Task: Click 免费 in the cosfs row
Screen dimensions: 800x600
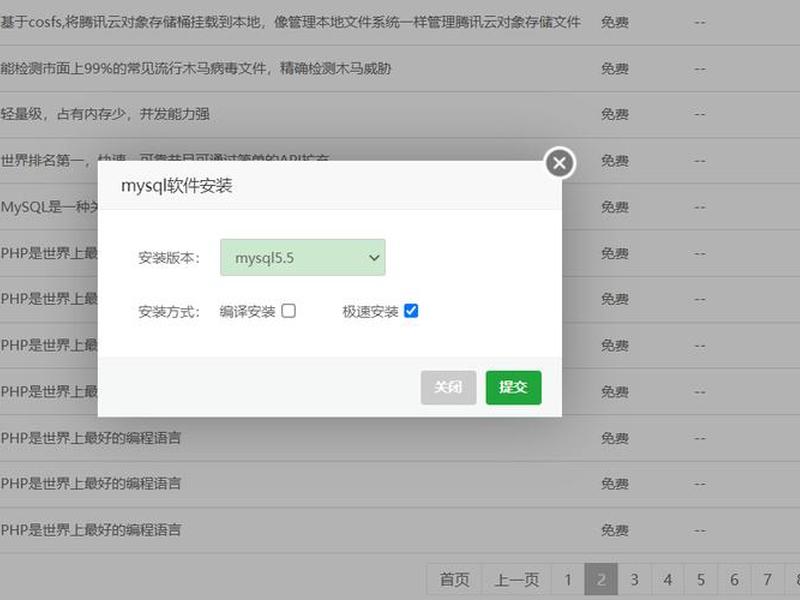Action: pyautogui.click(x=614, y=22)
